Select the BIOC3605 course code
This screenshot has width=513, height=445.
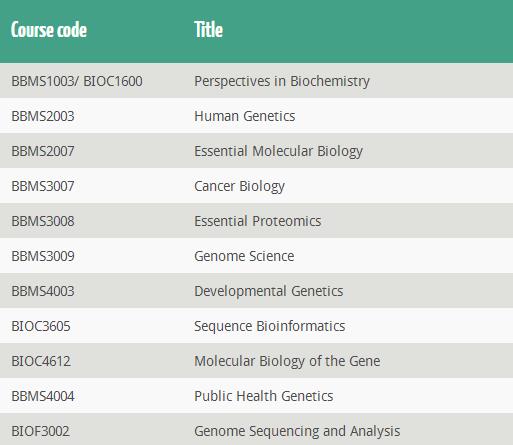(41, 326)
